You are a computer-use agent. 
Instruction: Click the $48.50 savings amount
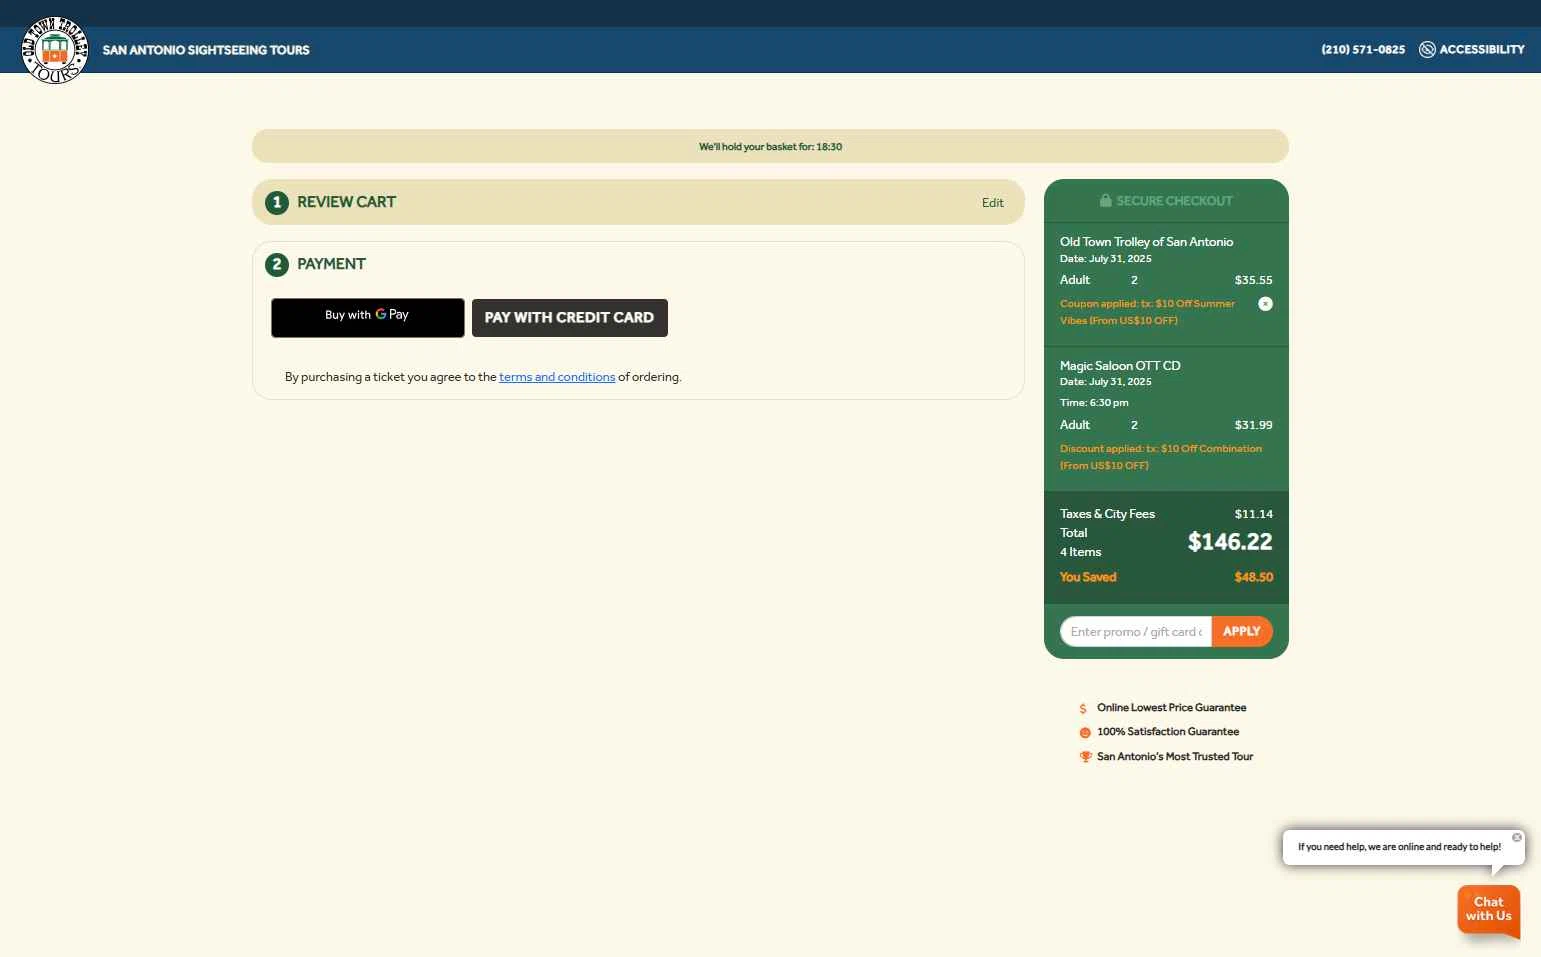click(1253, 577)
